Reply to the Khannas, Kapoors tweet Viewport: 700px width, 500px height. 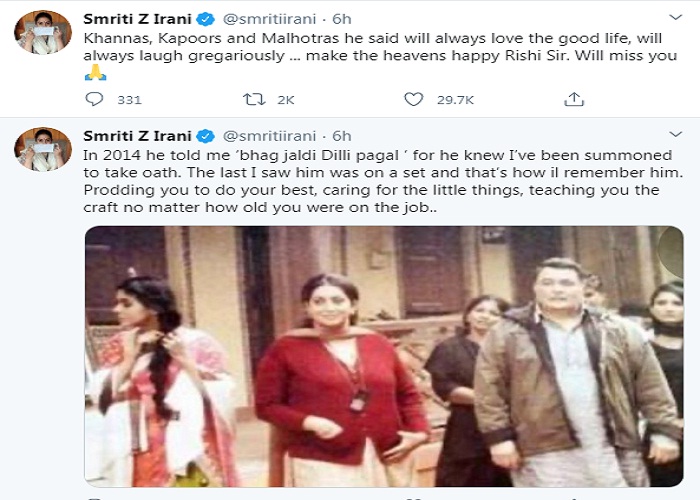95,99
